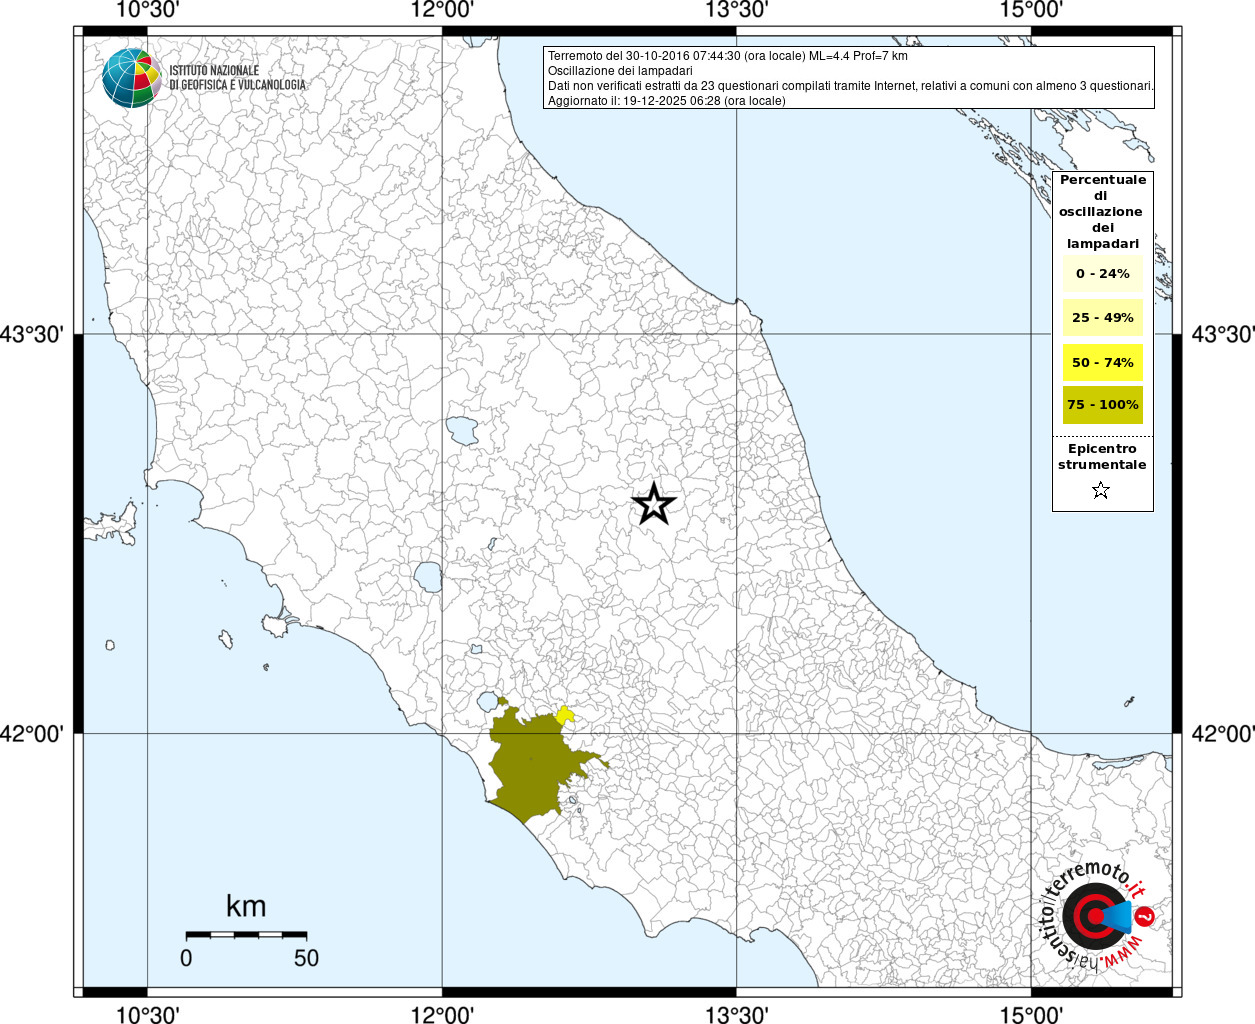Click the legend's epicenter star symbol
1255x1024 pixels.
click(x=1101, y=490)
